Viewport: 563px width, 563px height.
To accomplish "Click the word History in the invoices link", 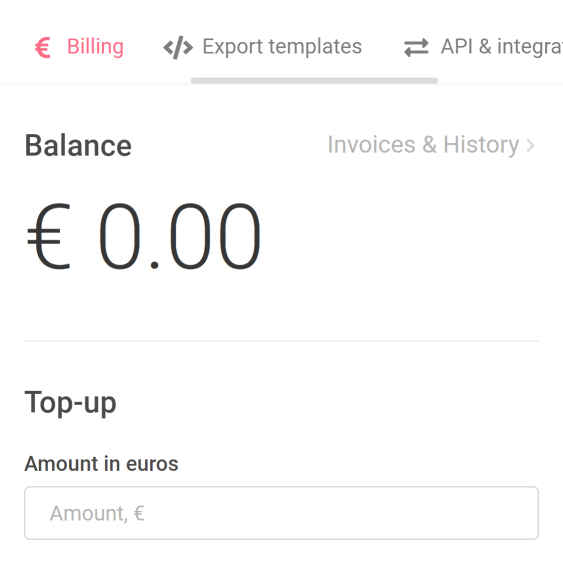I will point(481,145).
